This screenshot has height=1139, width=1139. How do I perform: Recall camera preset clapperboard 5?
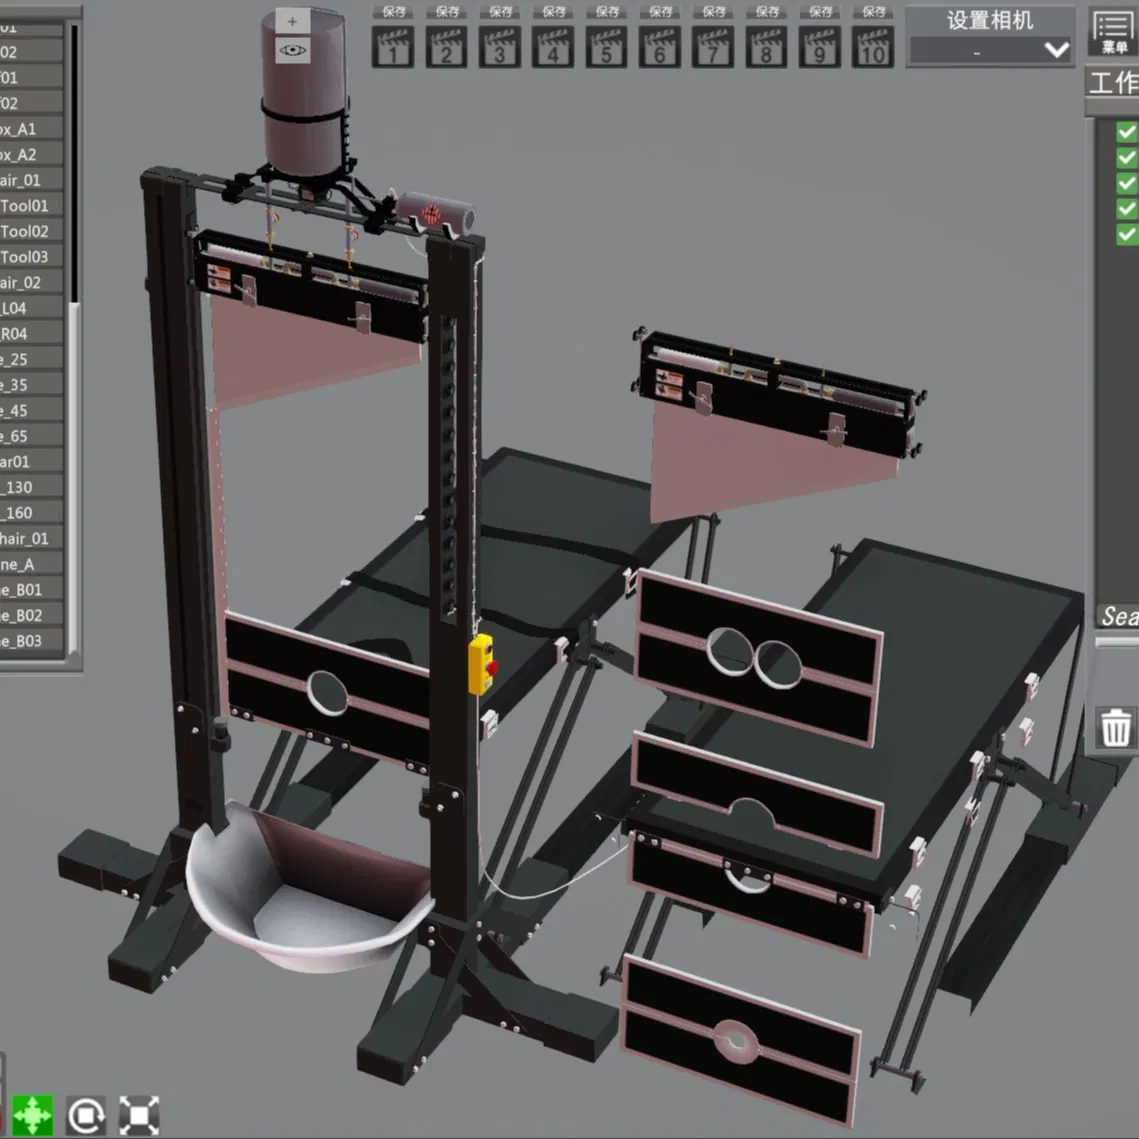click(607, 46)
